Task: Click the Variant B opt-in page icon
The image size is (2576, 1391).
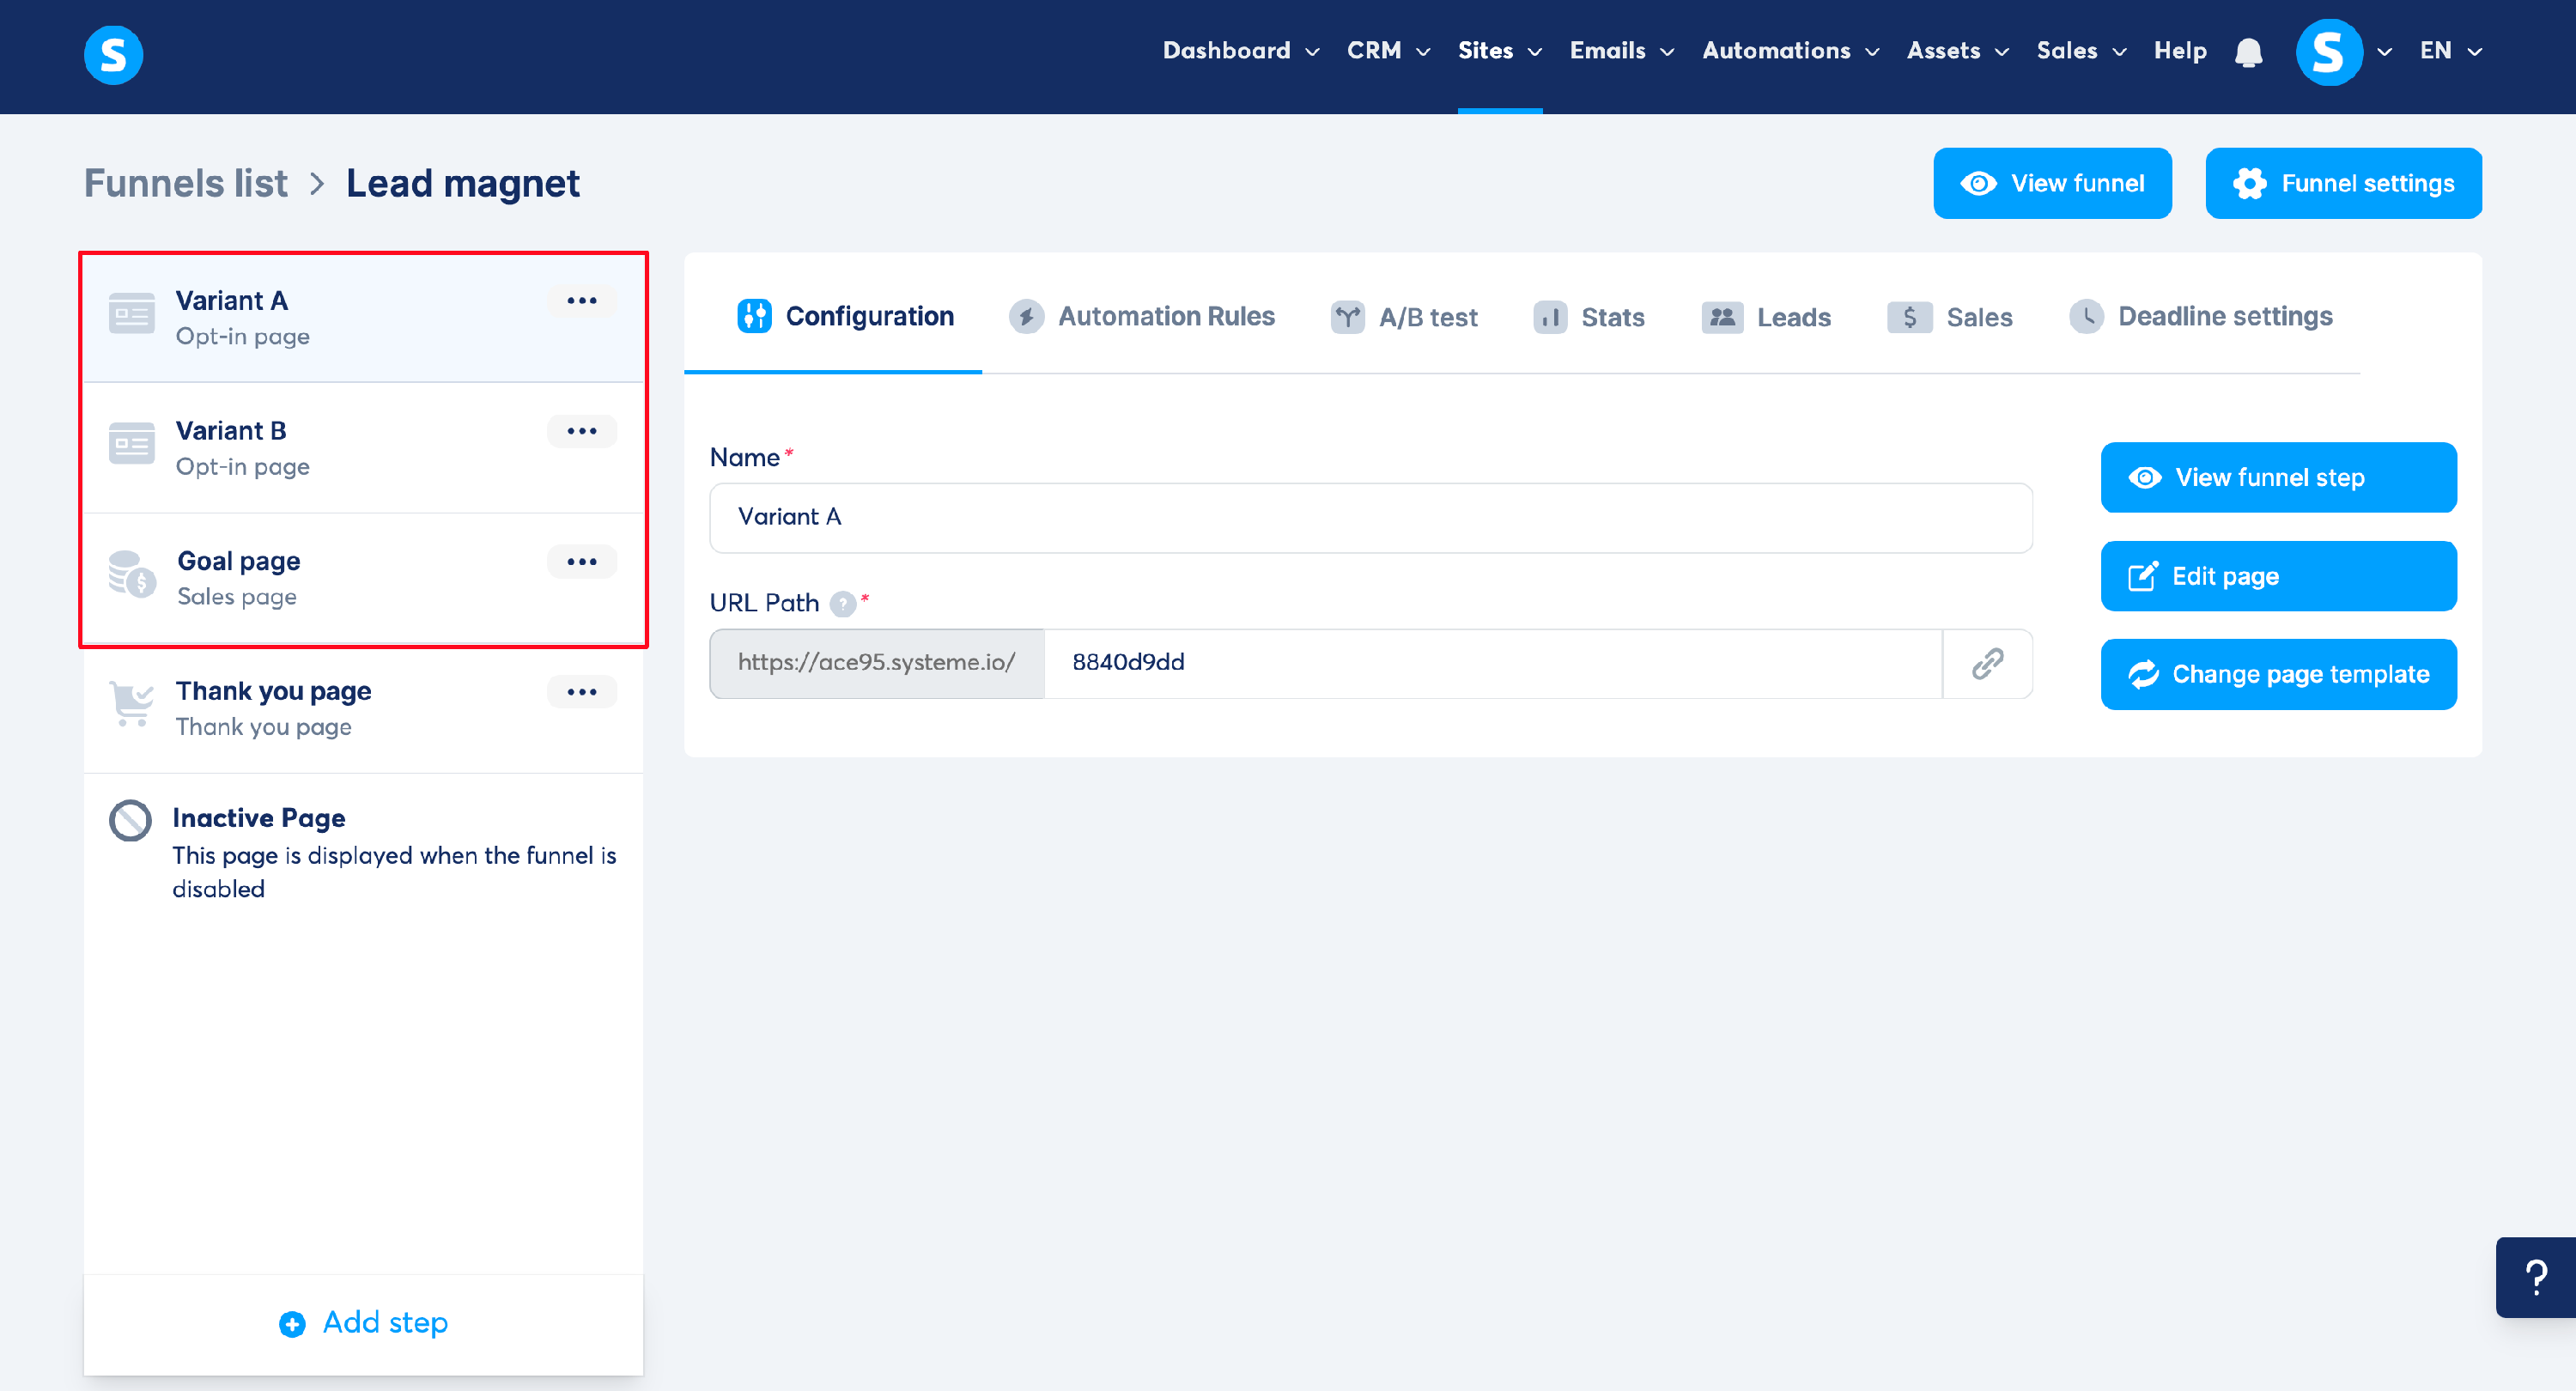Action: (132, 444)
